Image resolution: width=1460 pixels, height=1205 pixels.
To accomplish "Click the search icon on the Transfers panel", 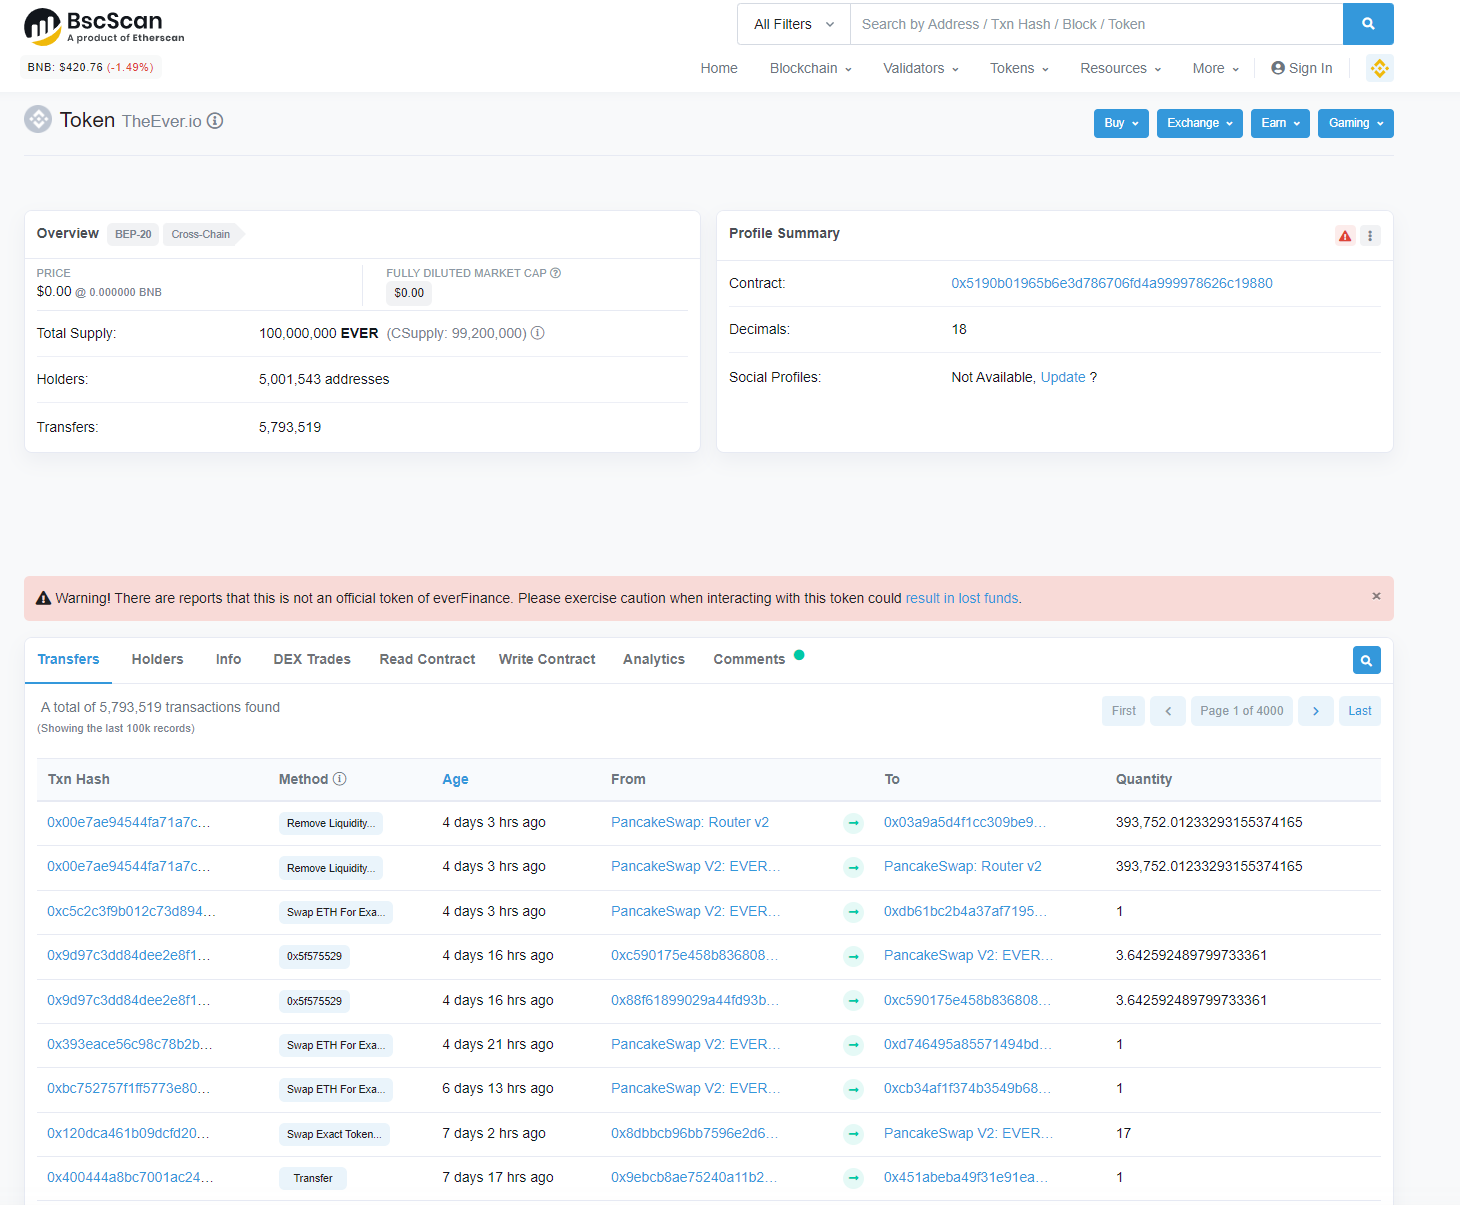I will point(1366,660).
